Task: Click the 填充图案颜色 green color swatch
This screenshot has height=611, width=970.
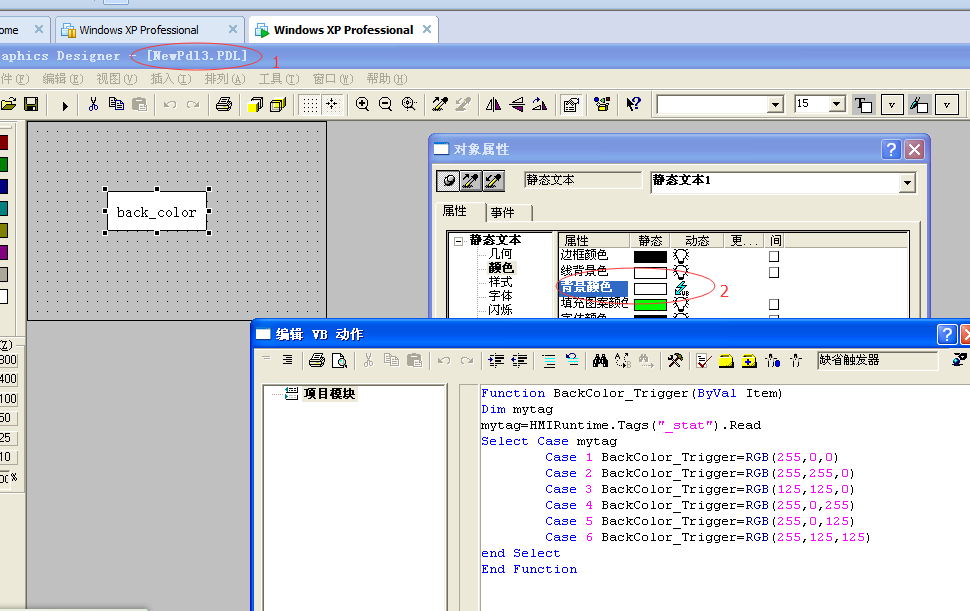Action: (x=650, y=304)
